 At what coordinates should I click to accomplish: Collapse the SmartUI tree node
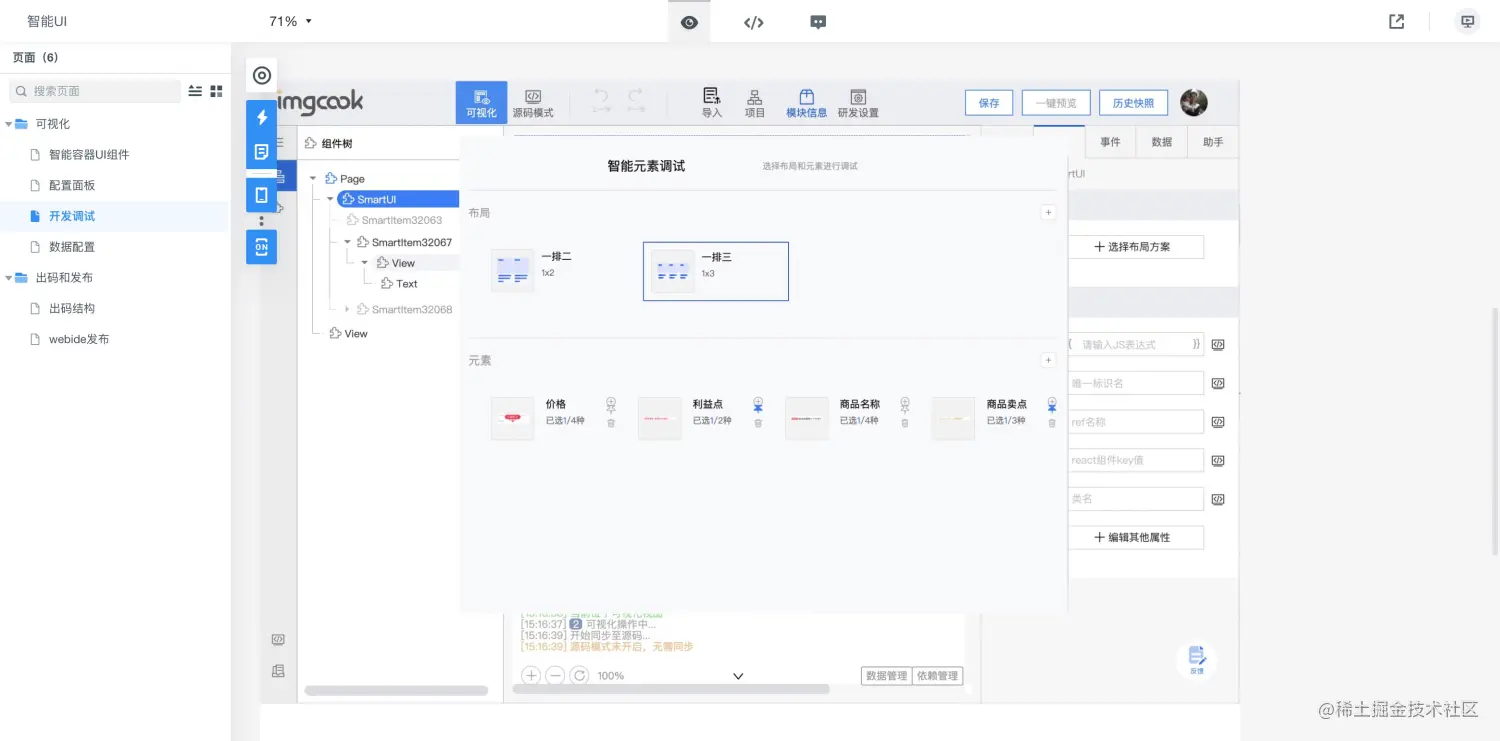tap(328, 199)
